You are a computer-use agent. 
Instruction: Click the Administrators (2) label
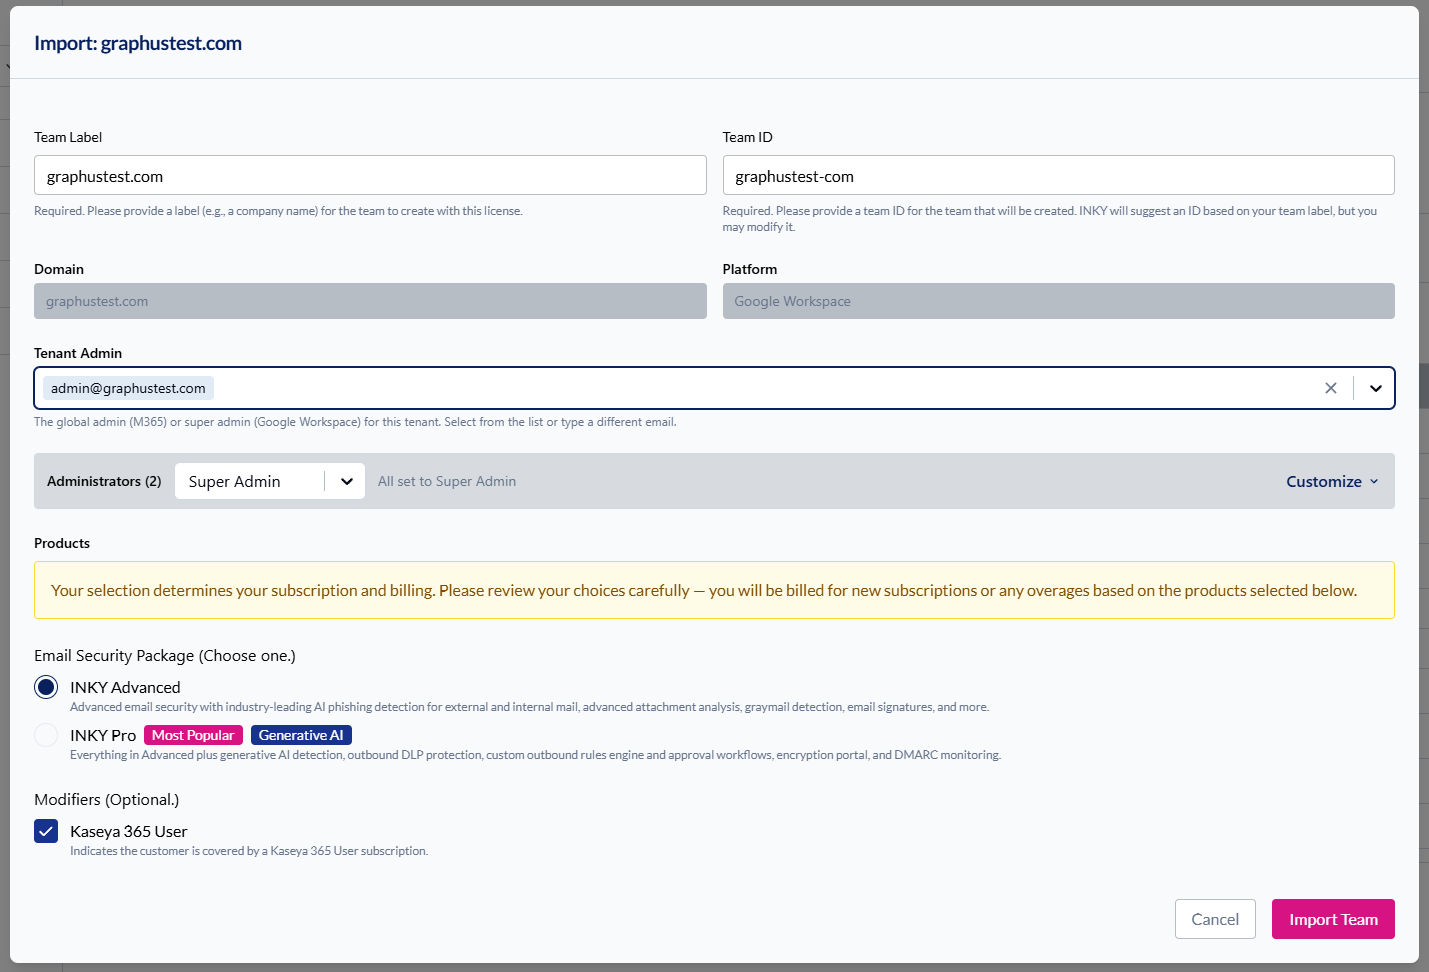click(x=104, y=481)
